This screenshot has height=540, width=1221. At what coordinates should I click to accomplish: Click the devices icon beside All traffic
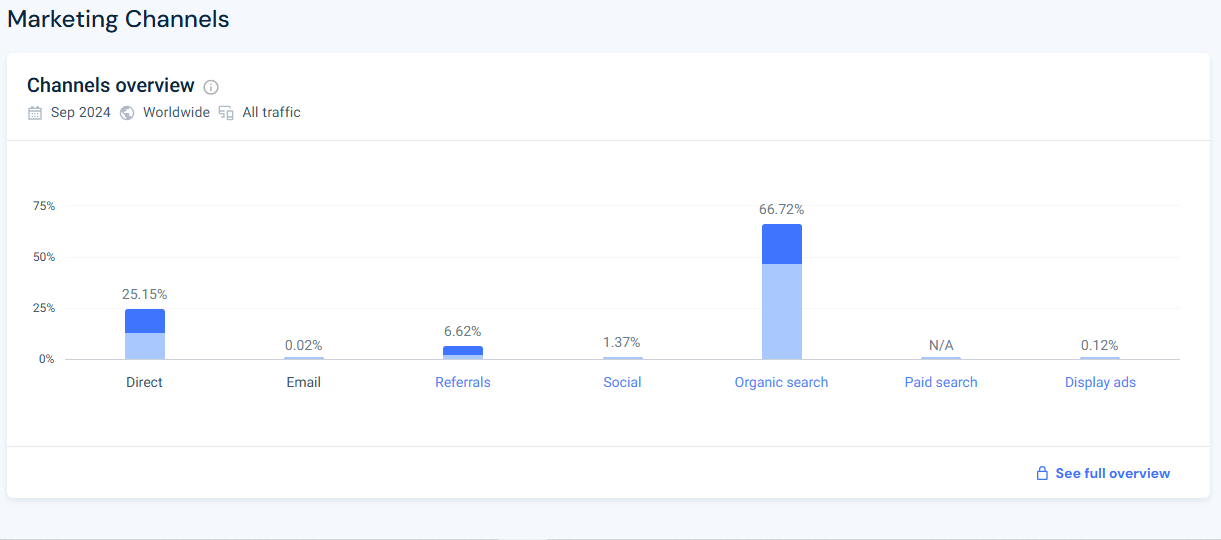point(226,112)
